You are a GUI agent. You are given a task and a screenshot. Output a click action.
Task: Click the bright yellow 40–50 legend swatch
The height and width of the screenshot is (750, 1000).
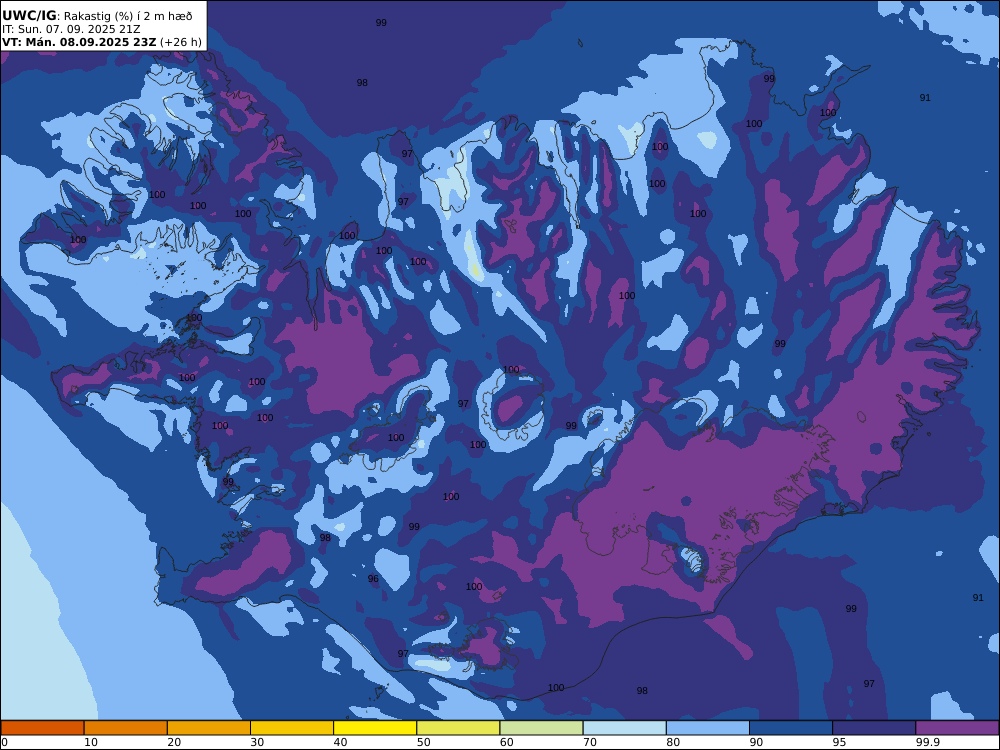(x=375, y=728)
